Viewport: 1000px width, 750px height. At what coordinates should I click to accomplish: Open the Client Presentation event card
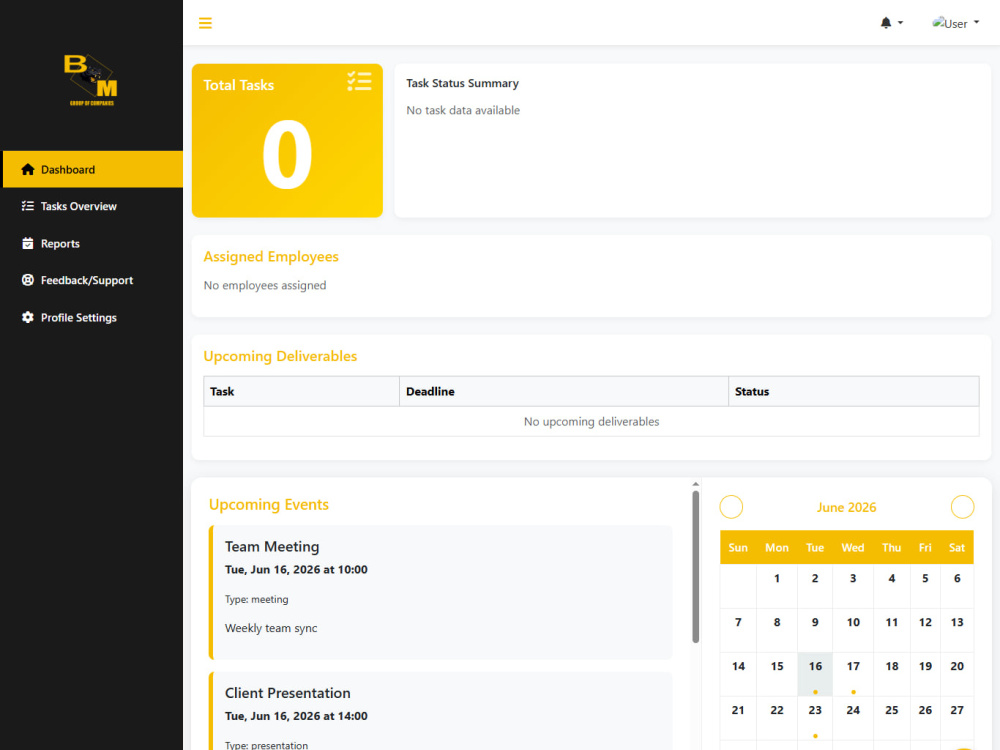coord(441,710)
